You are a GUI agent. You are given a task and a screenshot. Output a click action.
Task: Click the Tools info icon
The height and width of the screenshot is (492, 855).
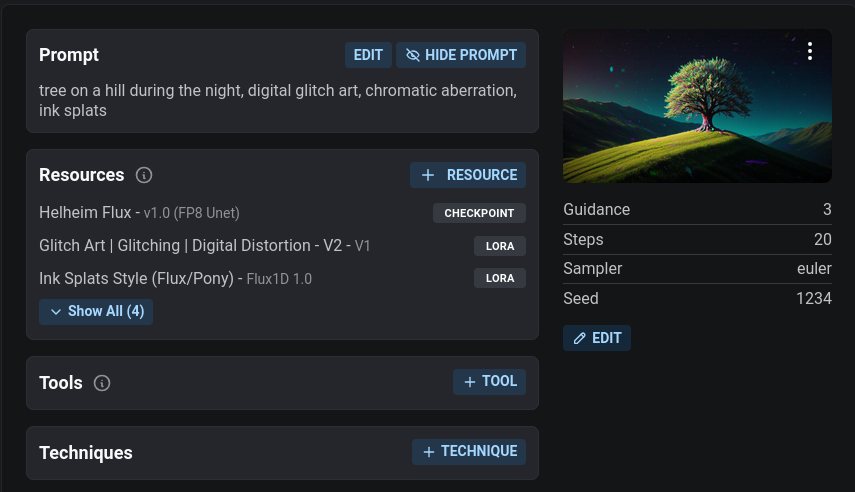pos(102,383)
